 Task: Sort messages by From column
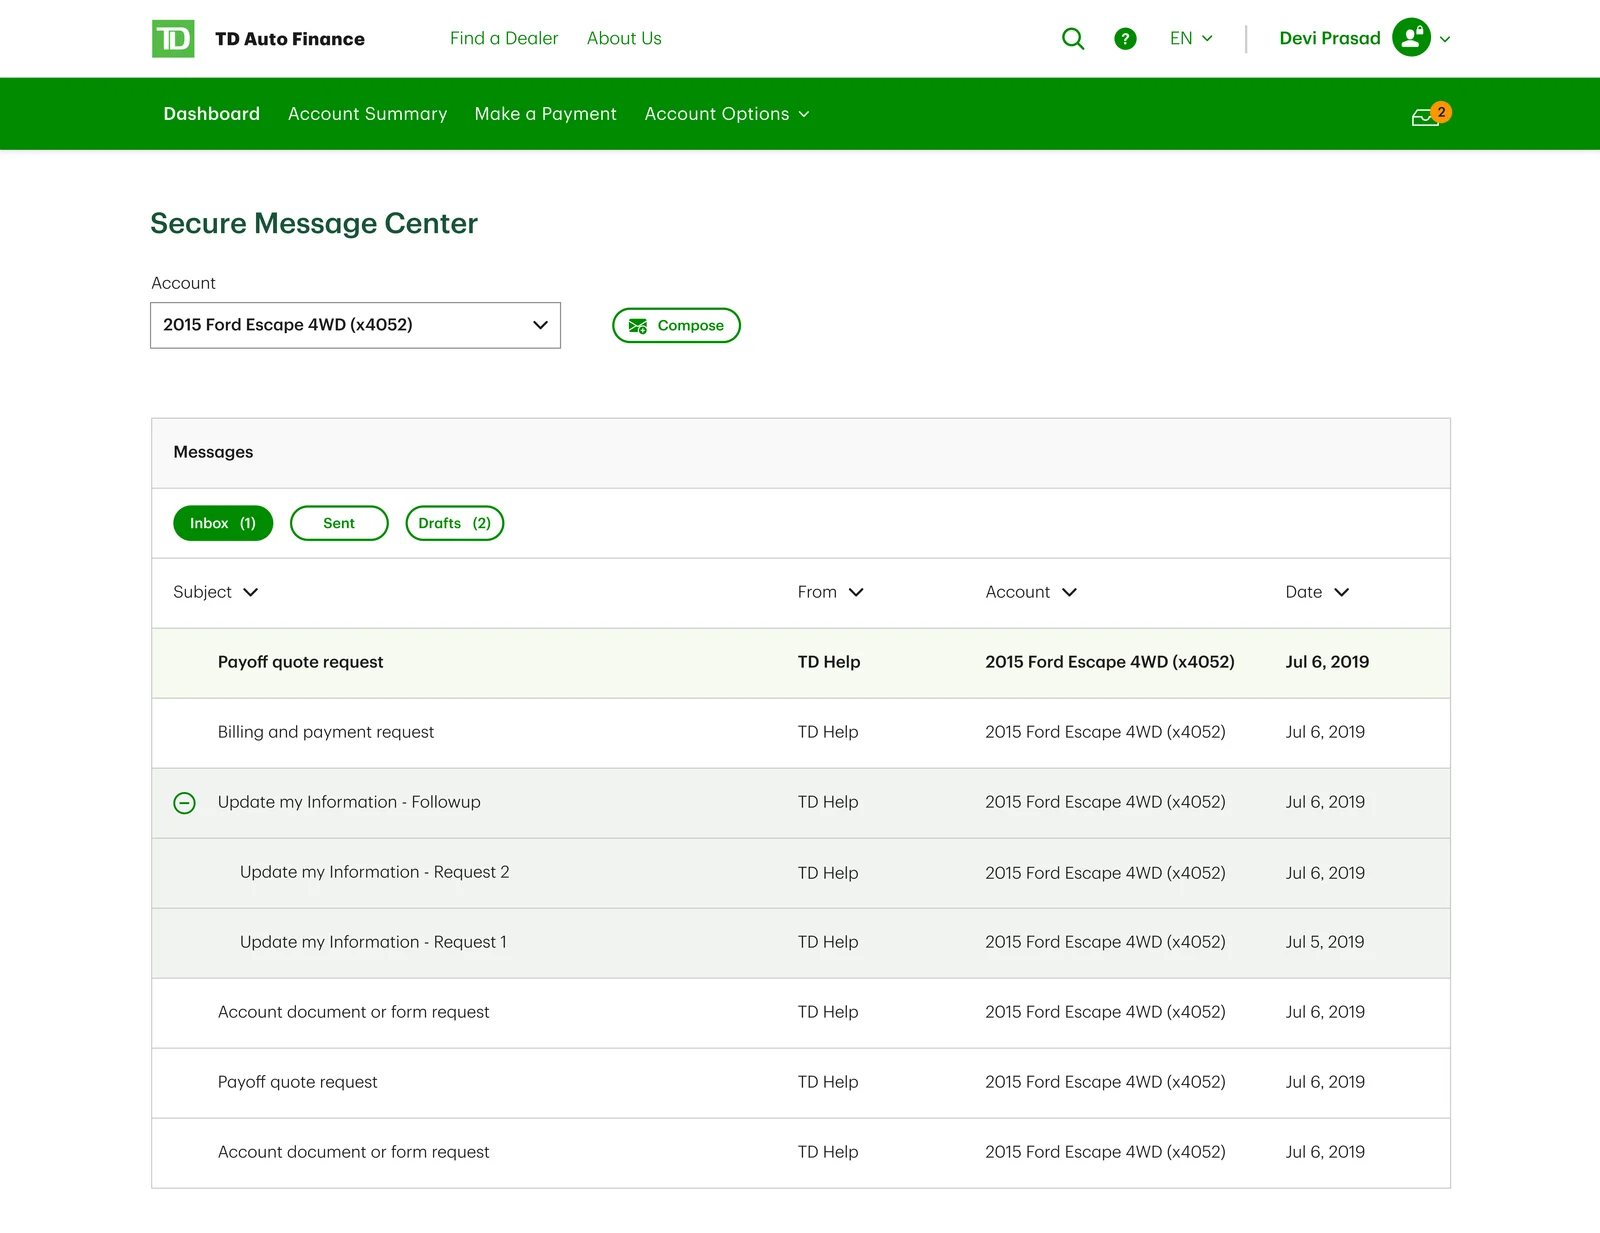pyautogui.click(x=830, y=592)
